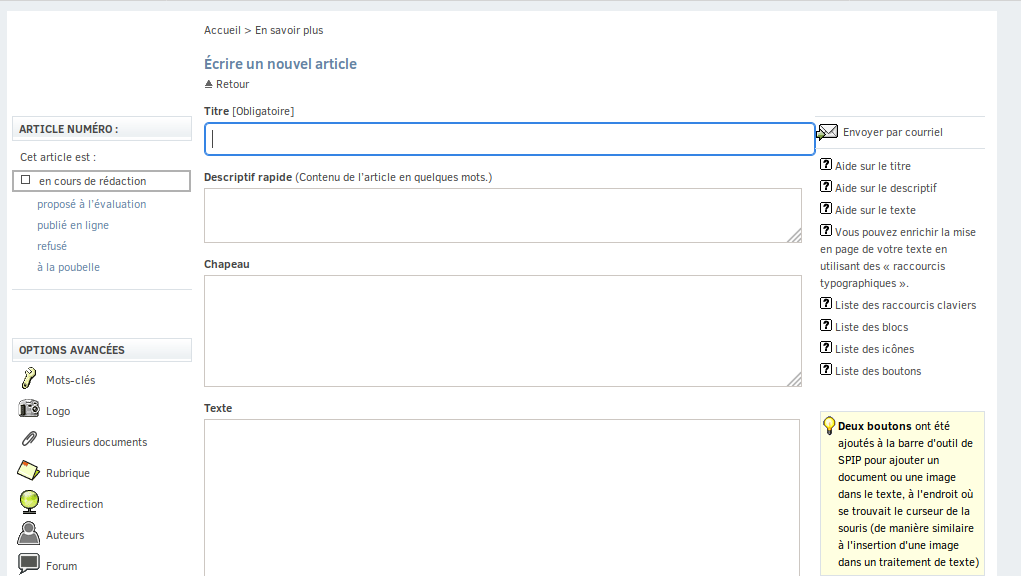Image resolution: width=1021 pixels, height=576 pixels.
Task: Open Liste des icônes link
Action: [874, 350]
